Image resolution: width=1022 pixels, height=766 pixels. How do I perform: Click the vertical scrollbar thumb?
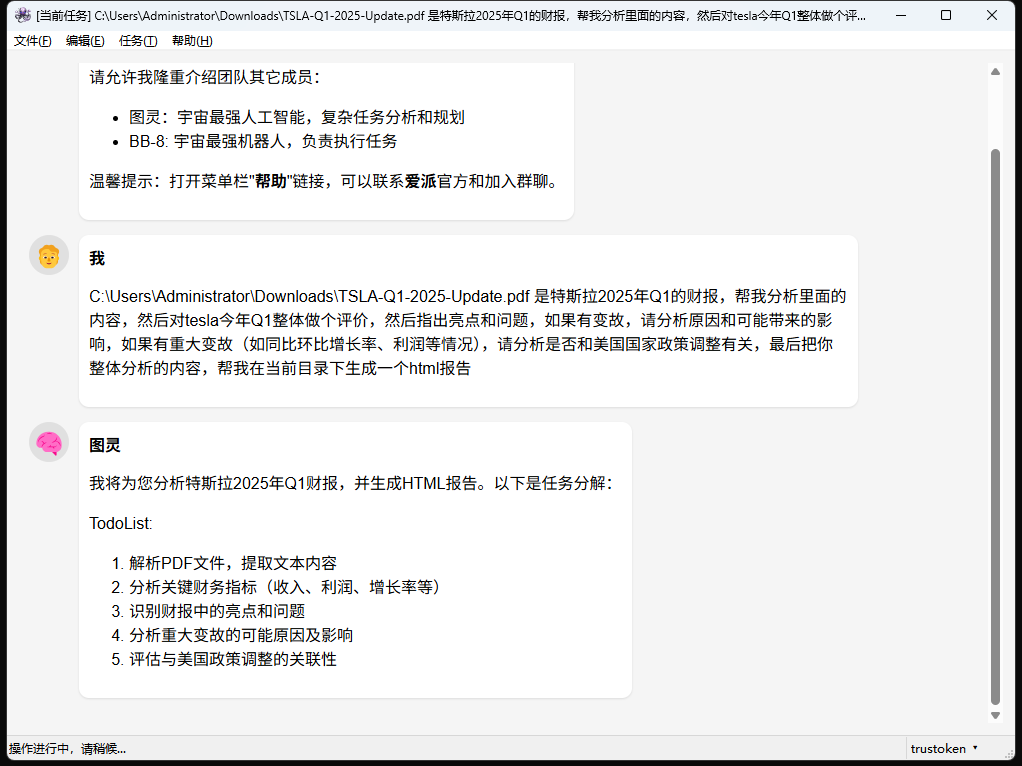tap(995, 427)
